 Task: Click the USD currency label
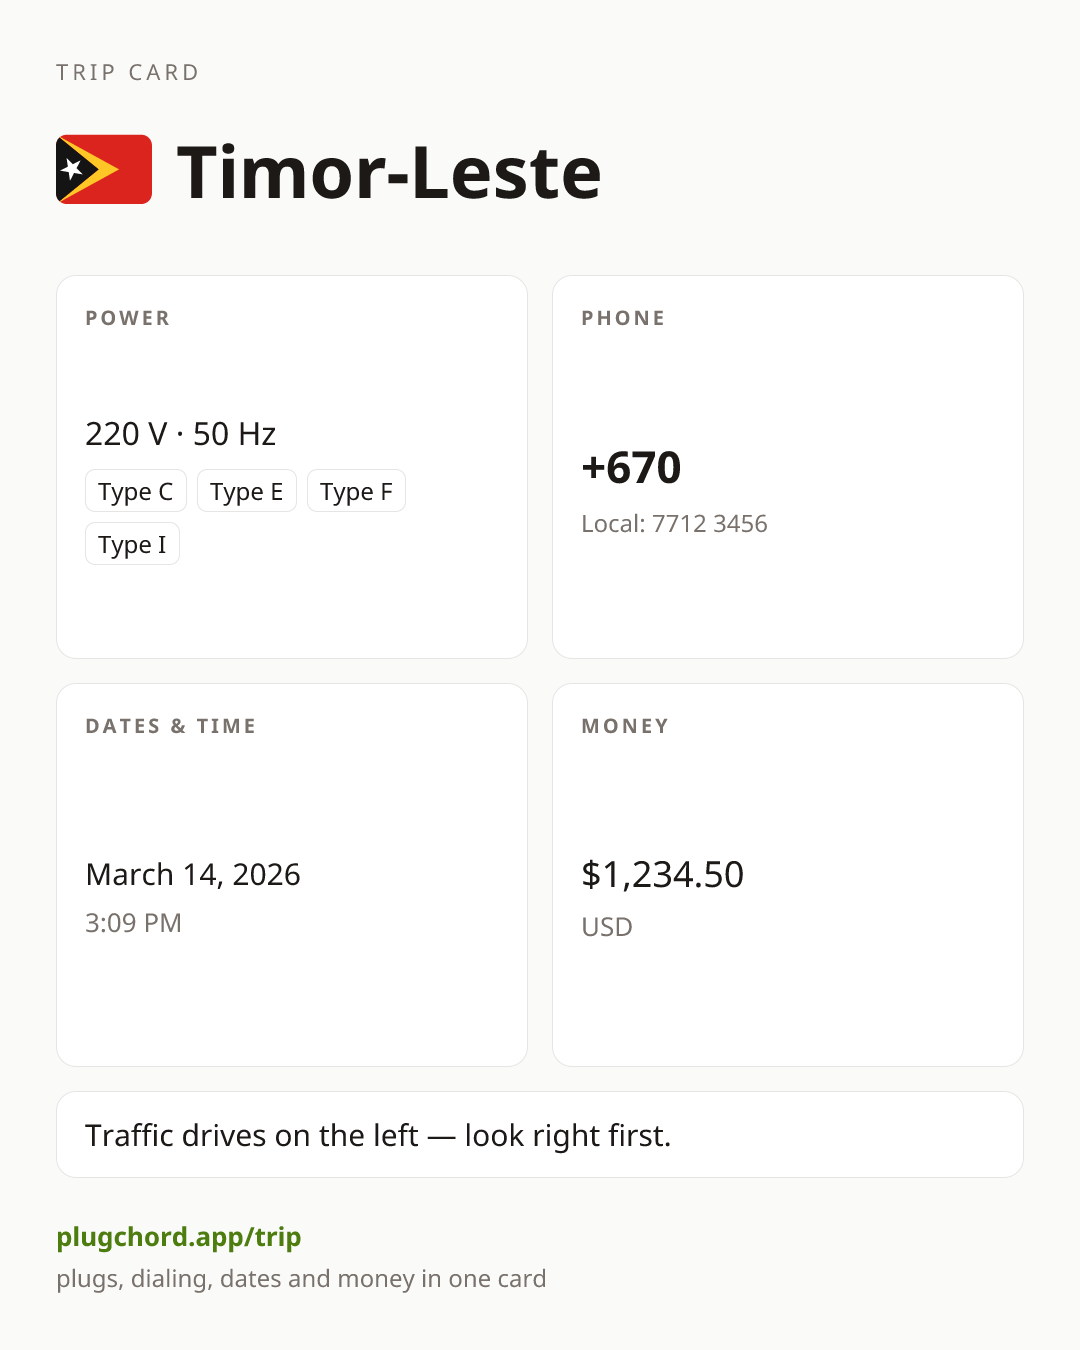coord(607,927)
